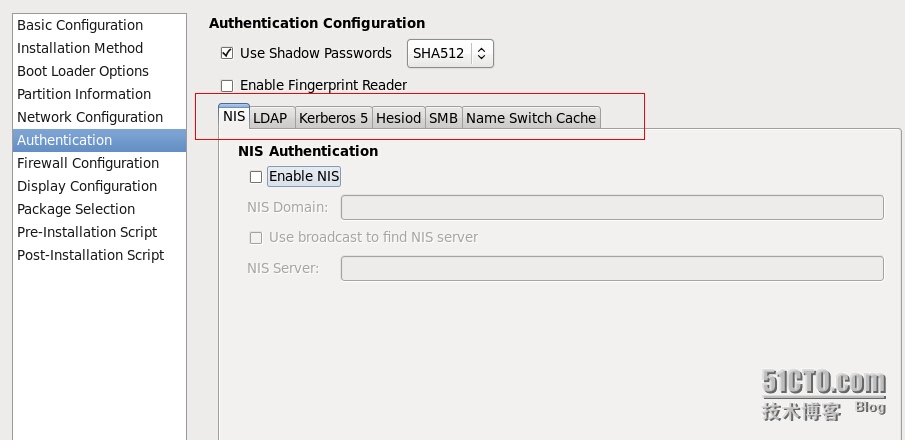Open the SHA512 hash algorithm dropdown

450,54
